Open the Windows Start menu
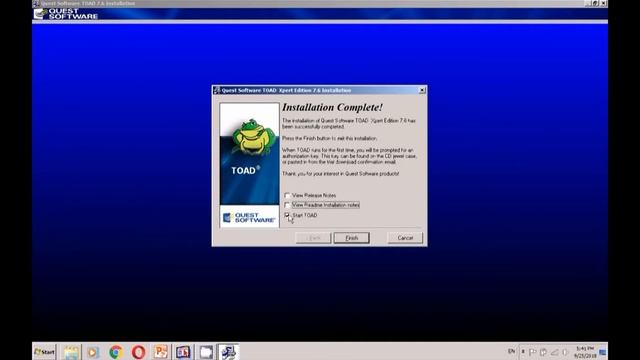Image resolution: width=640 pixels, height=360 pixels. coord(44,351)
